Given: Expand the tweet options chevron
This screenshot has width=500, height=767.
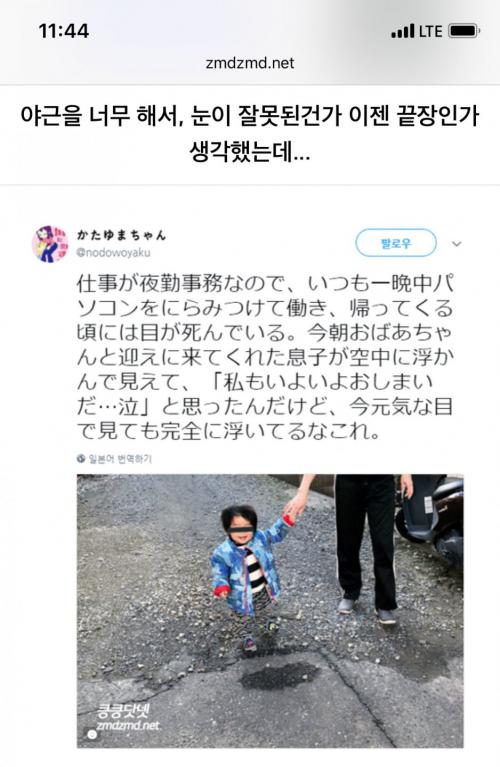Looking at the screenshot, I should (x=456, y=243).
